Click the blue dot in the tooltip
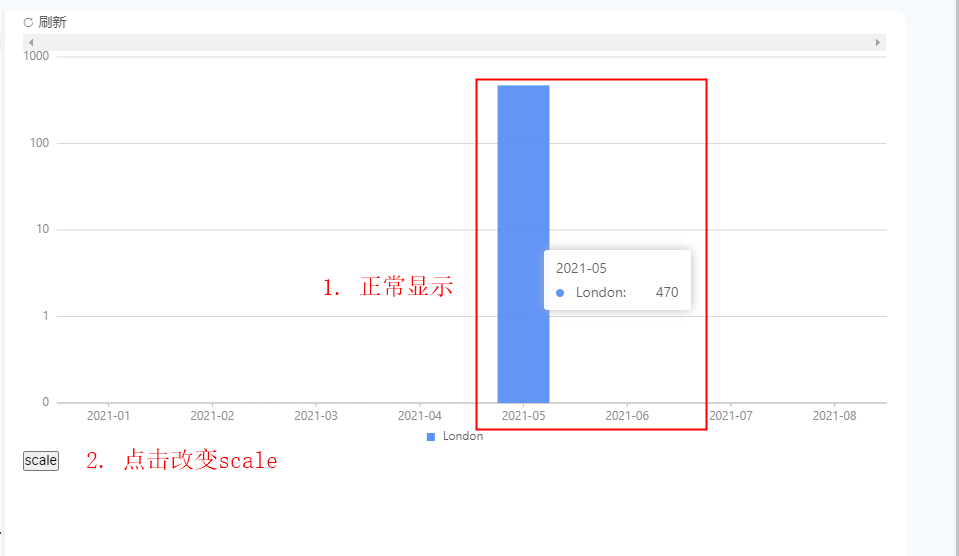The height and width of the screenshot is (556, 959). [x=560, y=293]
